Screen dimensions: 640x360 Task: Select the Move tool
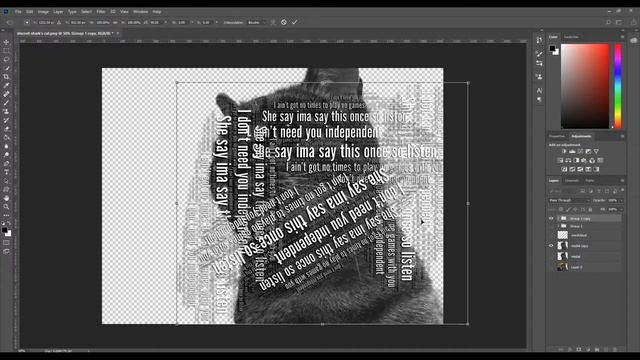pos(6,42)
